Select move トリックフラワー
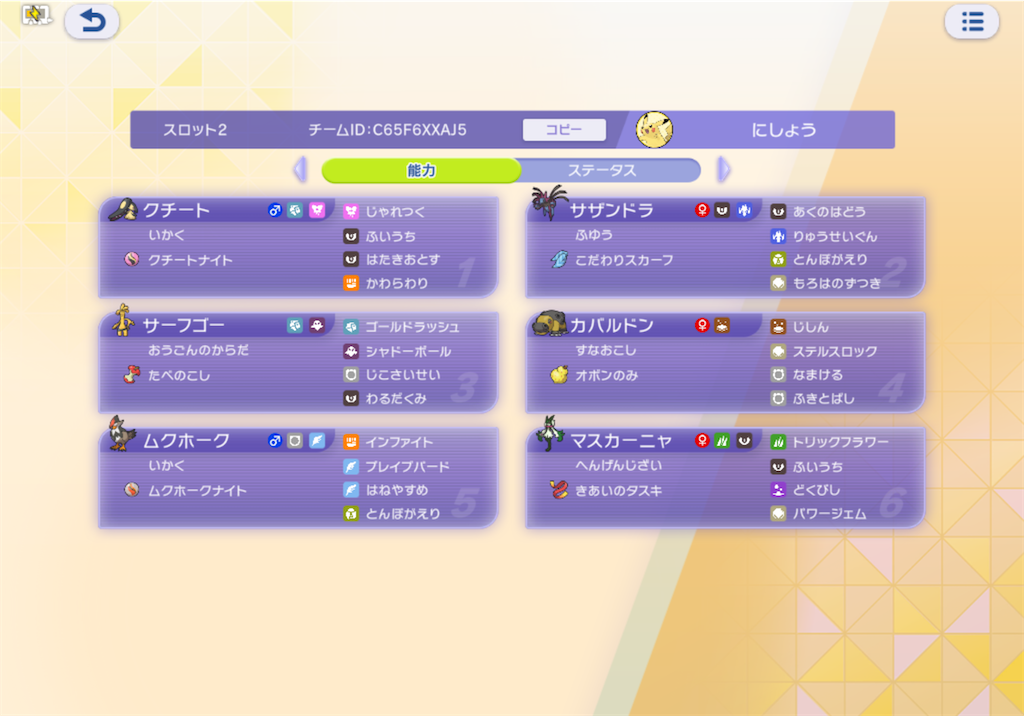1024x716 pixels. (x=840, y=442)
